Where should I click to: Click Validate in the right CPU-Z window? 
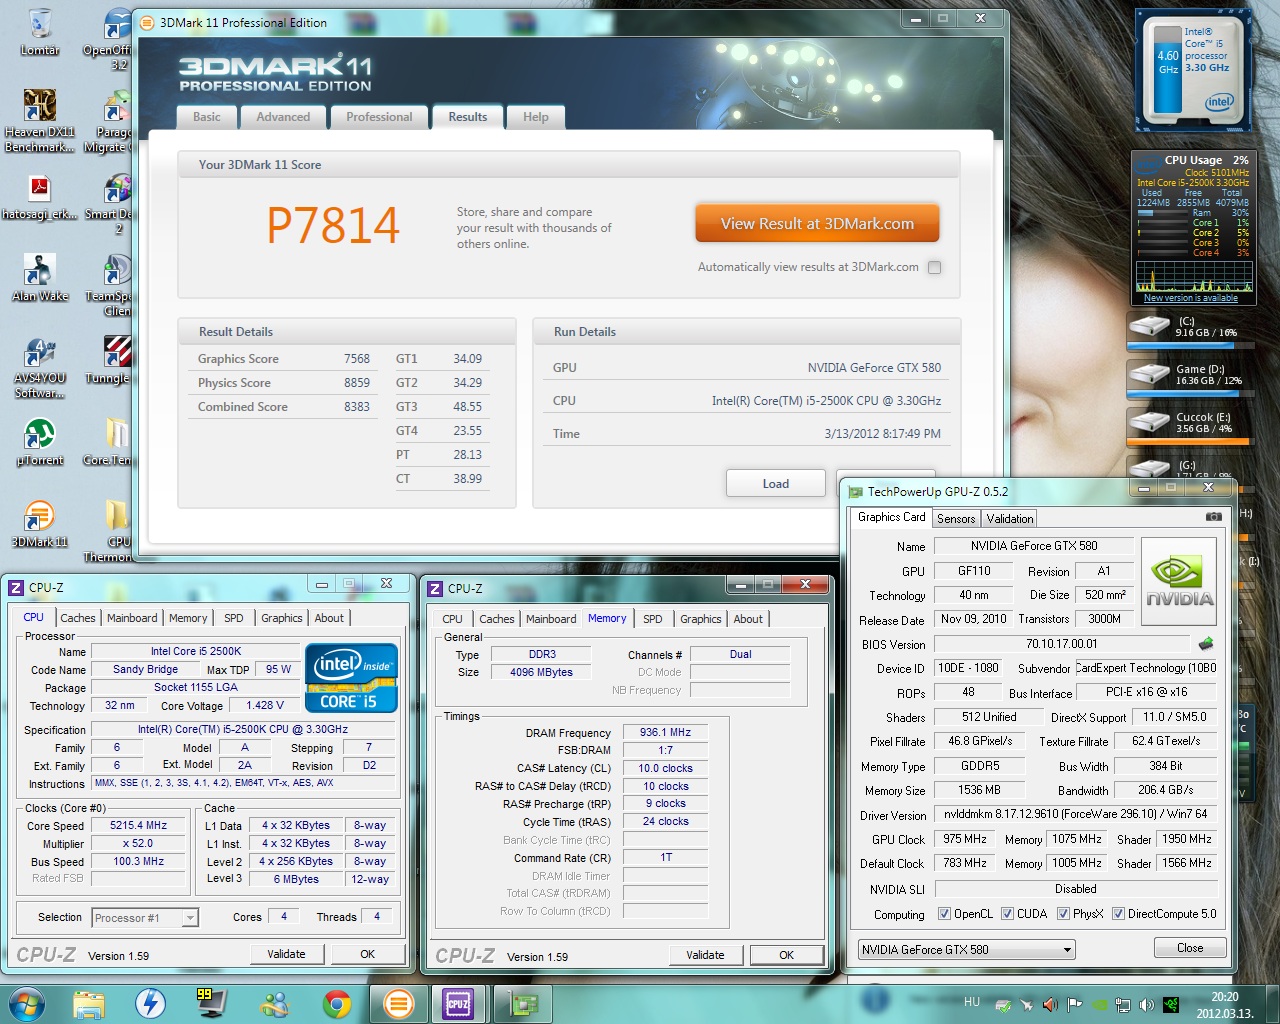click(x=705, y=955)
